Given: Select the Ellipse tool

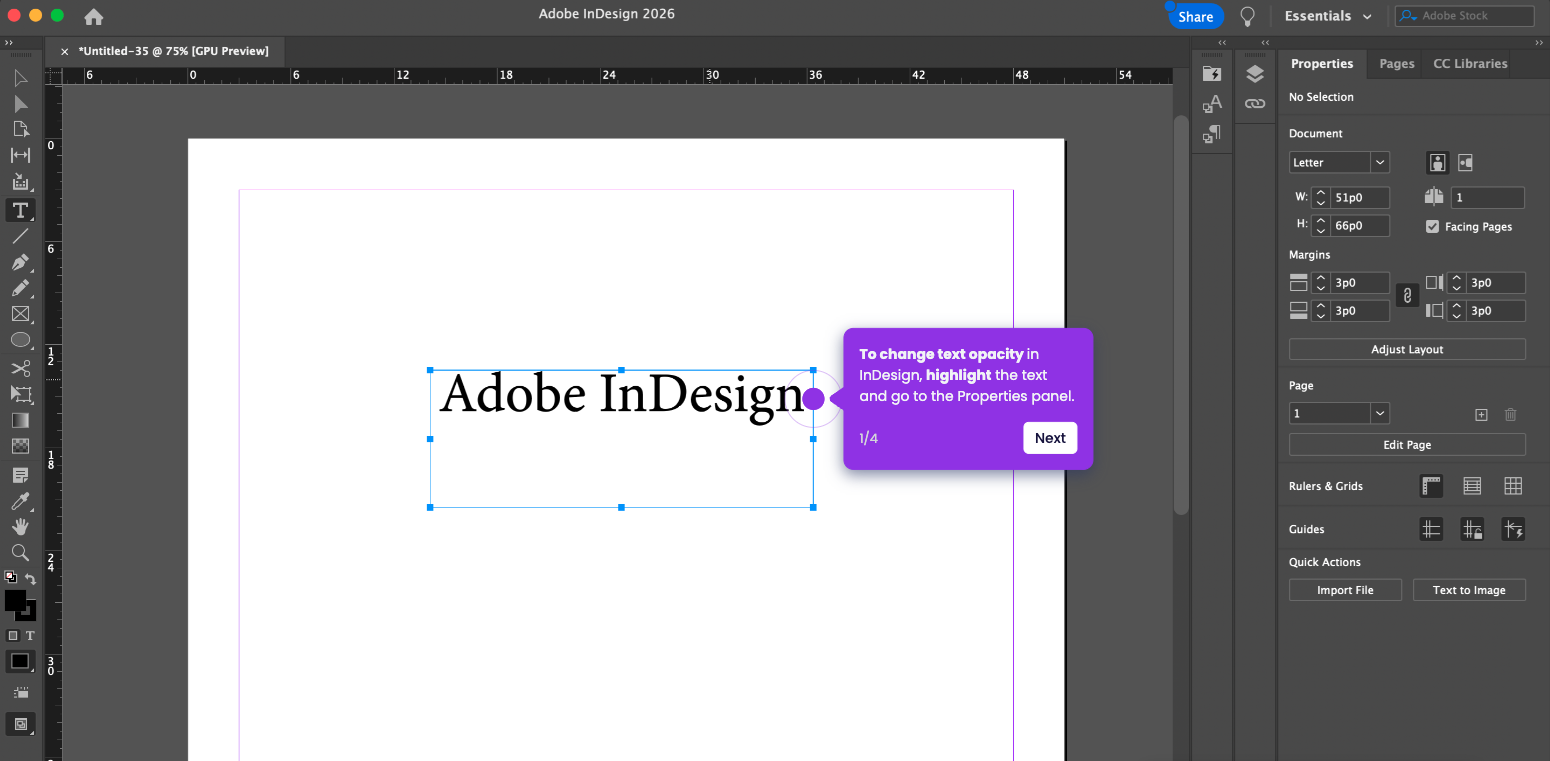Looking at the screenshot, I should [x=21, y=341].
